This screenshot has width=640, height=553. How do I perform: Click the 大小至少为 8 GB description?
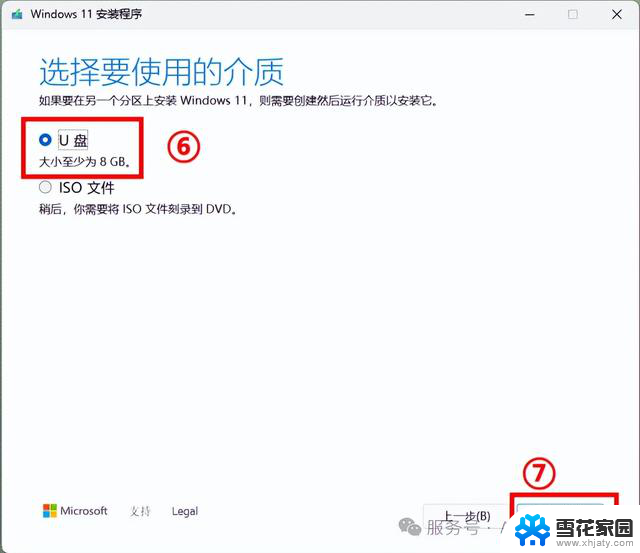[x=84, y=162]
